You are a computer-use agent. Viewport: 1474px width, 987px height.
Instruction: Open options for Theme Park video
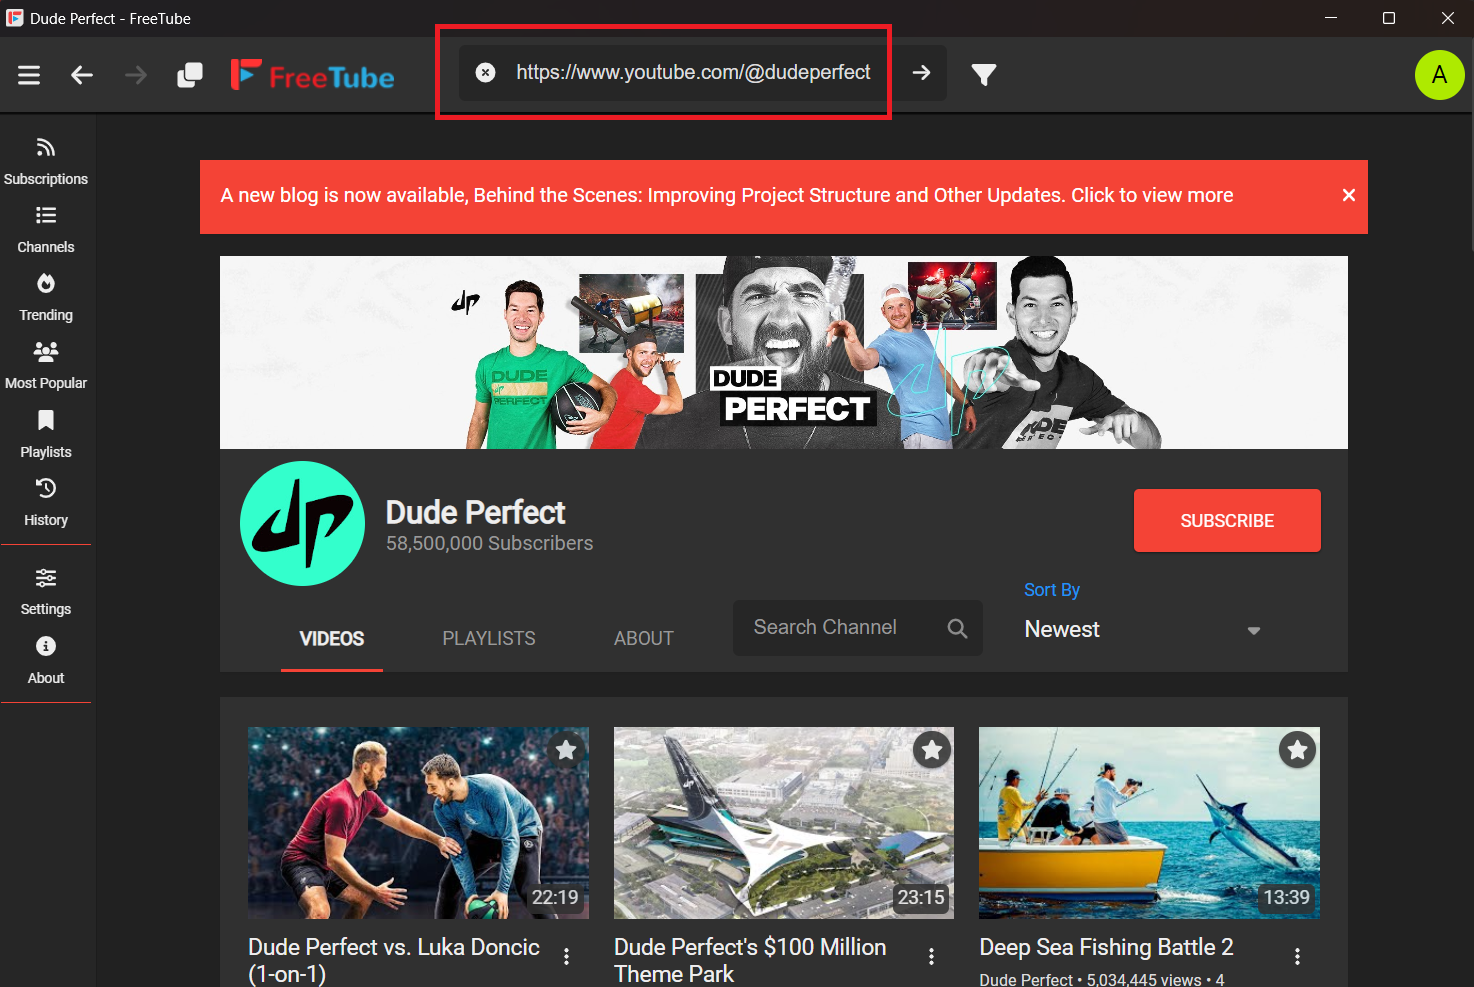(931, 957)
